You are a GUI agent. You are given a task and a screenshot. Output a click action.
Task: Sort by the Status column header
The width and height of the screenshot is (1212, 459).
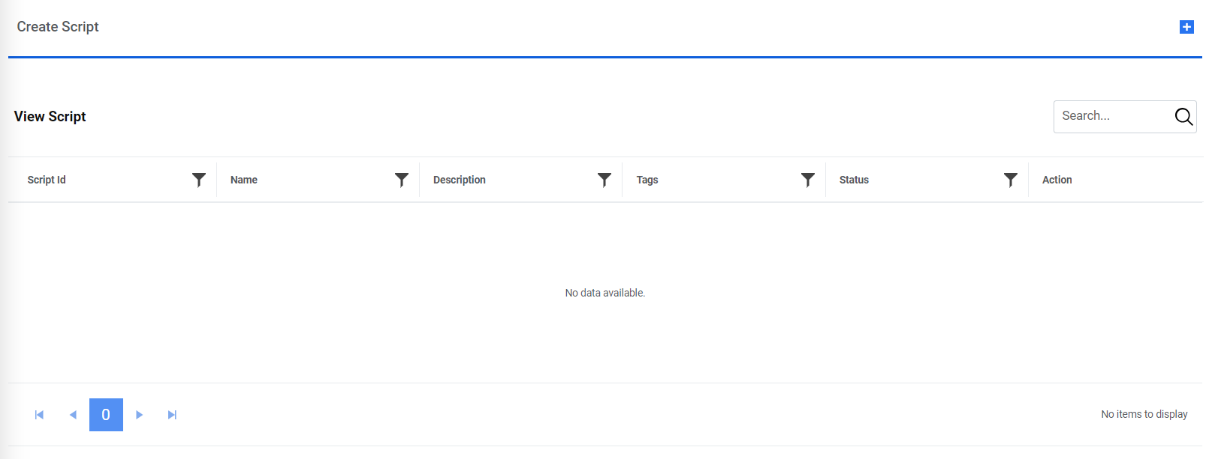854,180
